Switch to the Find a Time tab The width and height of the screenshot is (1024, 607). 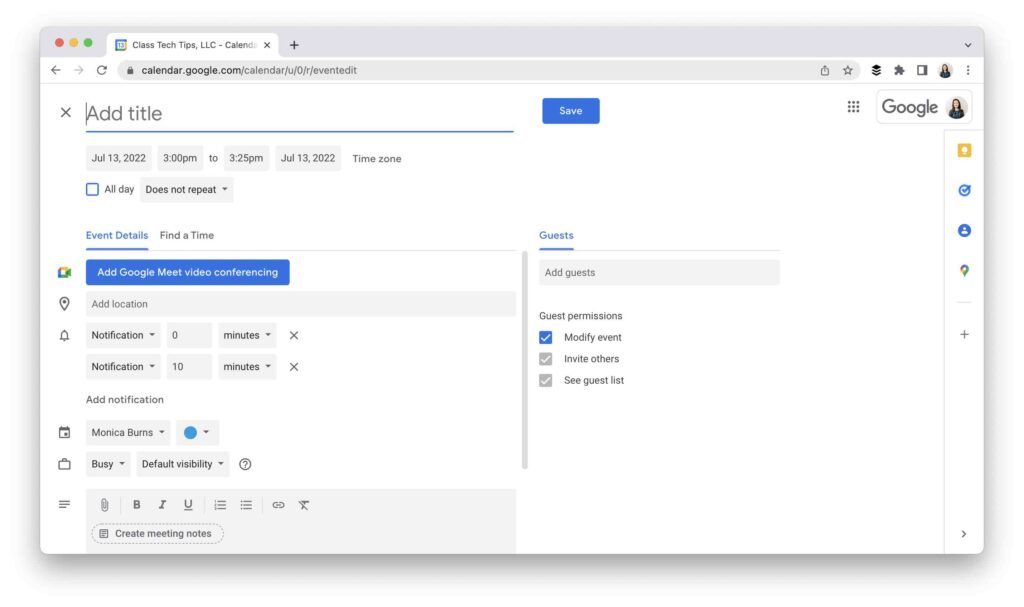187,235
